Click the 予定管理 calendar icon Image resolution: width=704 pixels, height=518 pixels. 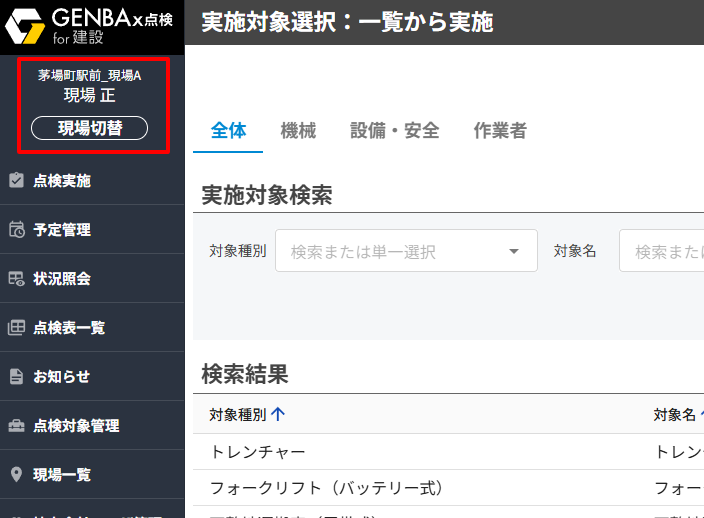click(16, 230)
